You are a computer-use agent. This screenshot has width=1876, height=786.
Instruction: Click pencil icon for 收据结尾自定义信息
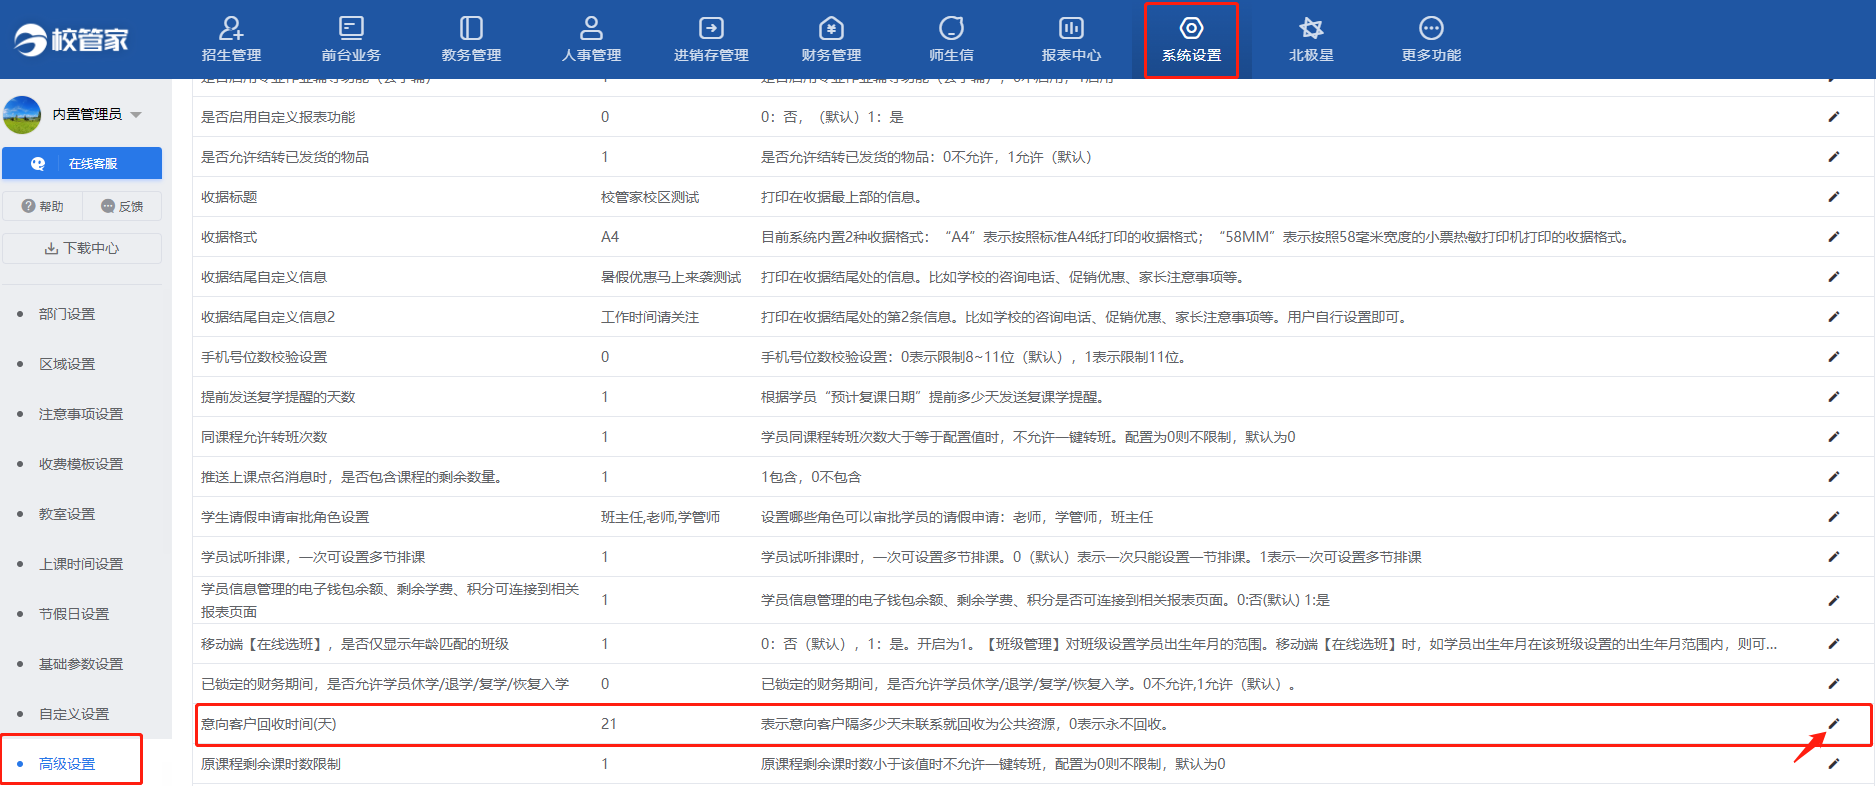pyautogui.click(x=1834, y=277)
